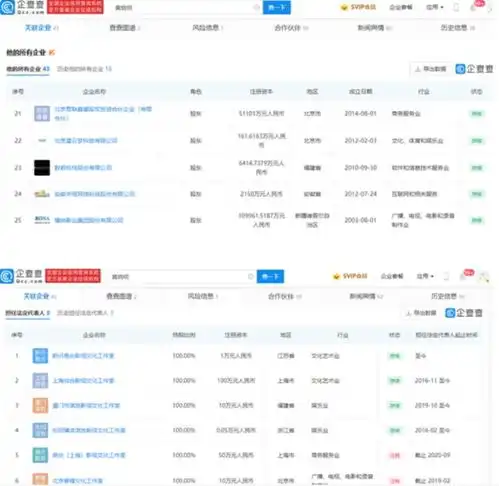The width and height of the screenshot is (499, 486).
Task: Click green company logo in lower row 5
Action: (40, 455)
